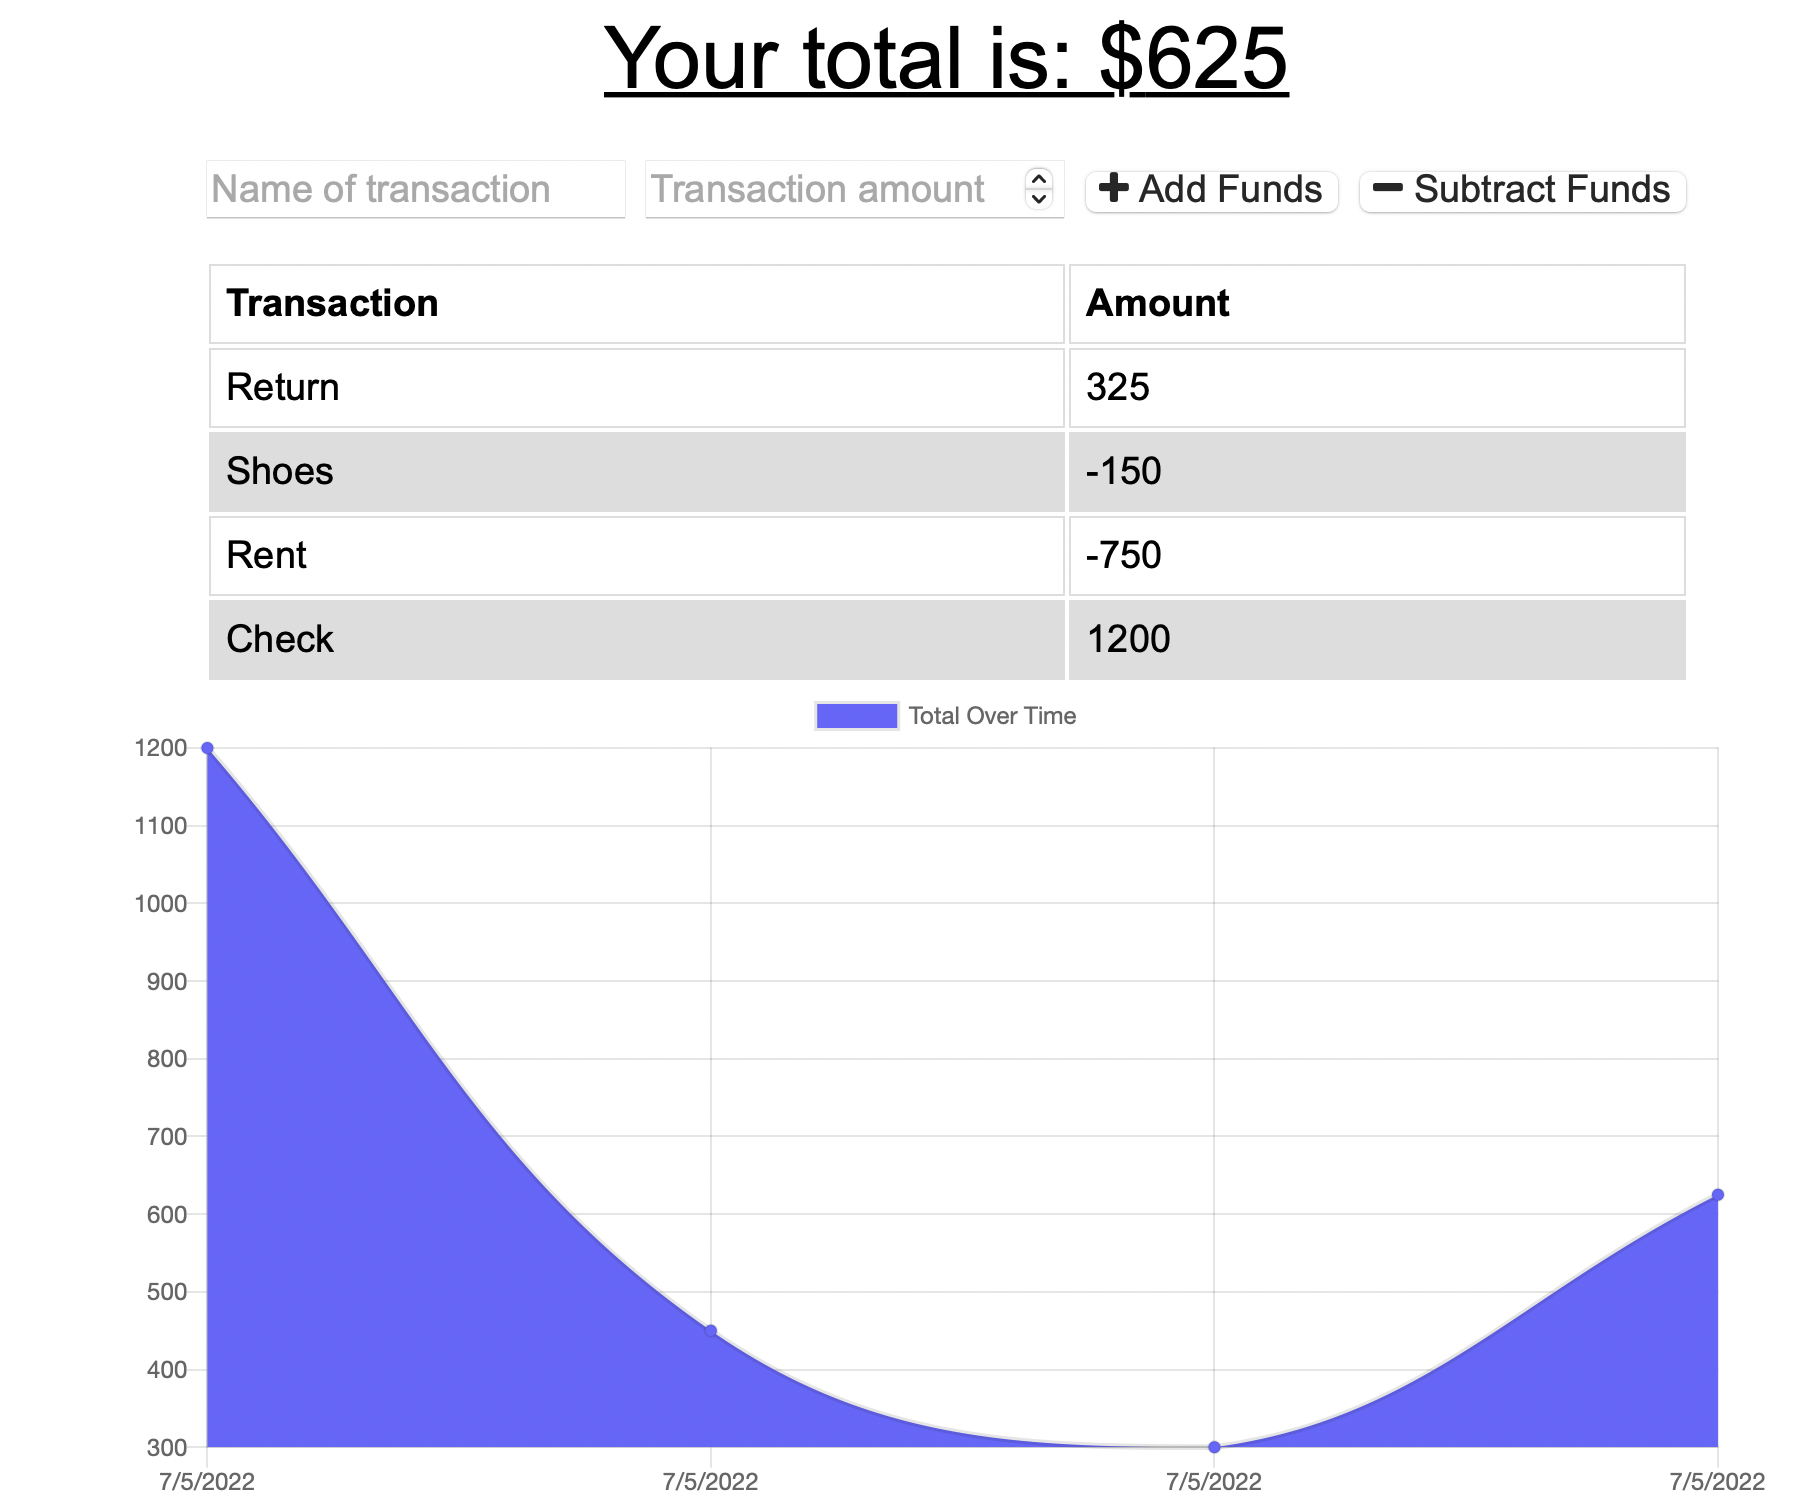1820x1508 pixels.
Task: Click the up arrow of the amount stepper
Action: tap(1039, 181)
